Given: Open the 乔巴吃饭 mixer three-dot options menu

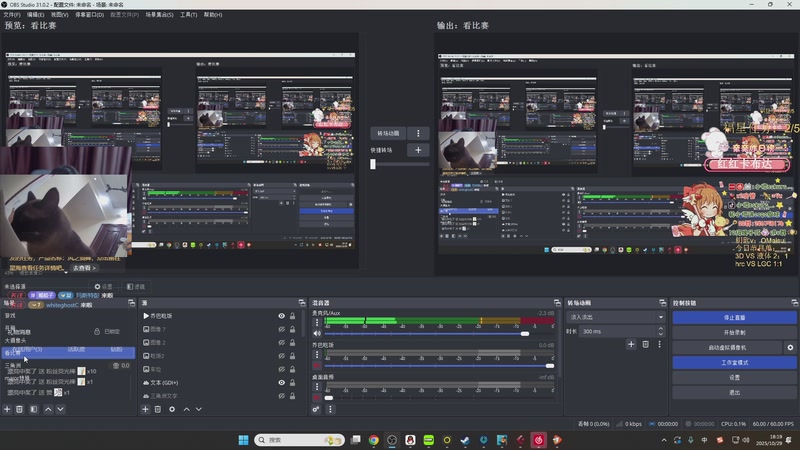Looking at the screenshot, I should [x=317, y=355].
